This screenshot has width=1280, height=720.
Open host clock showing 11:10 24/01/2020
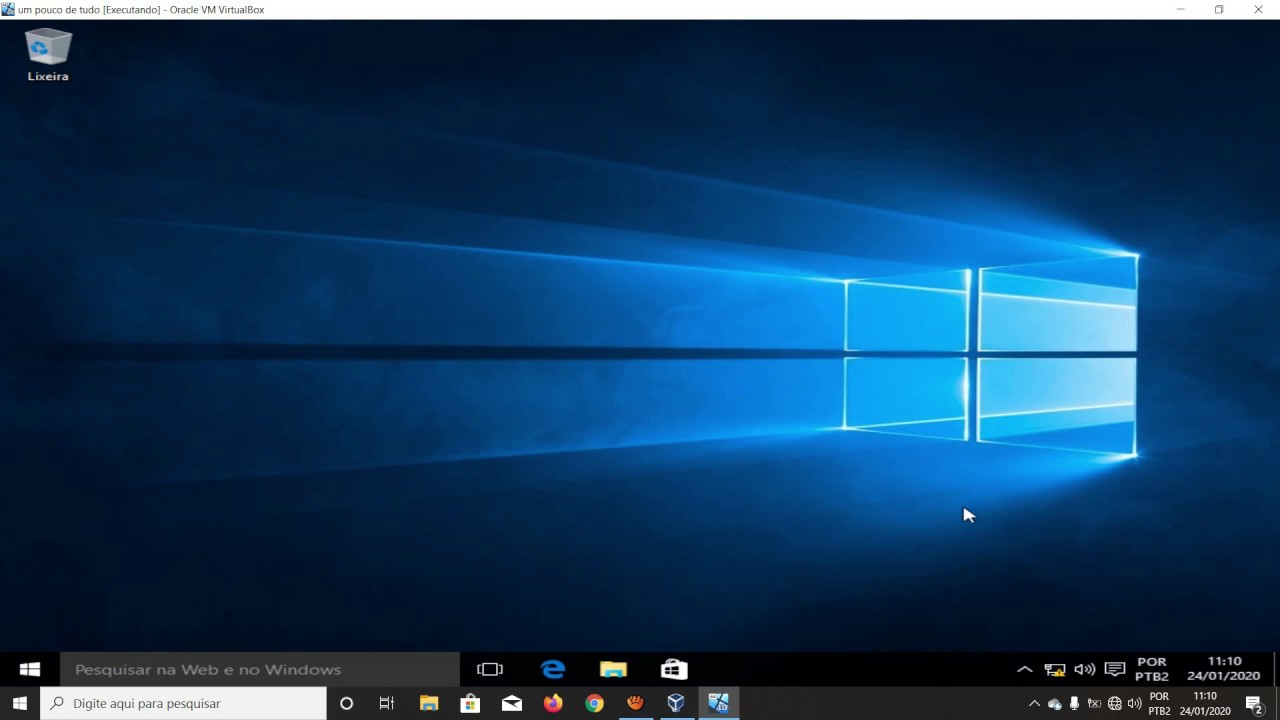click(1205, 703)
